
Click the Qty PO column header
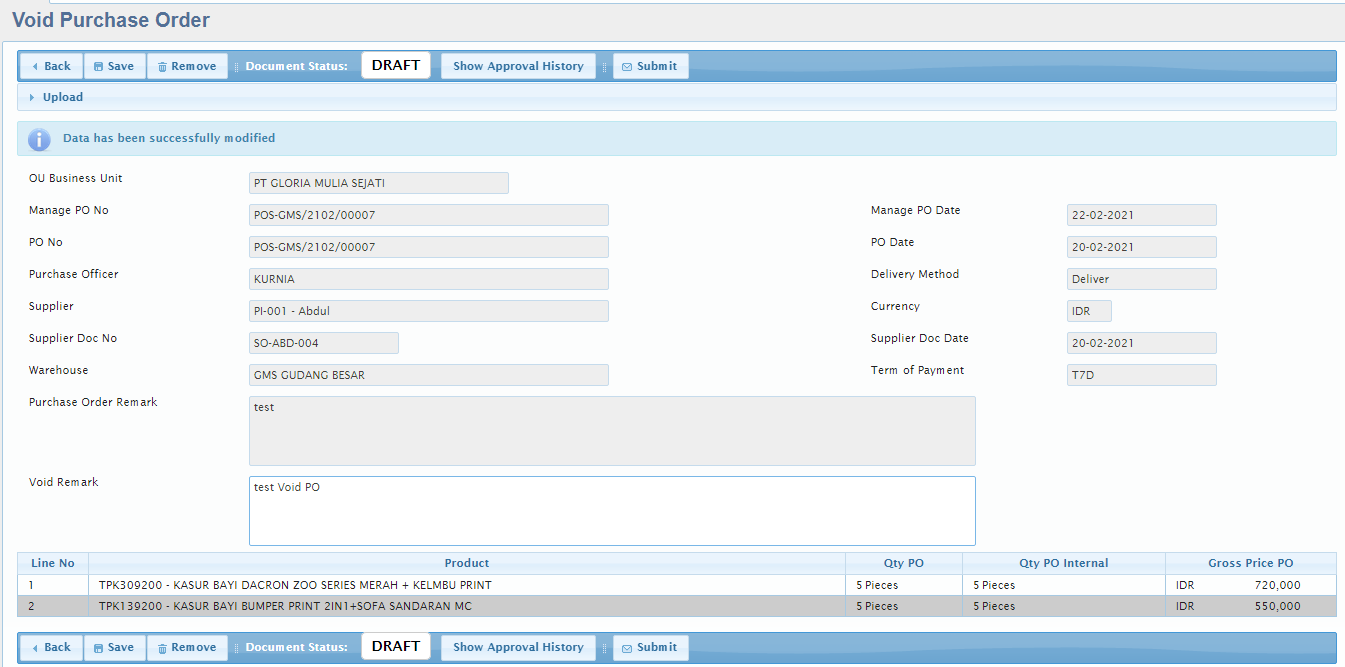904,563
